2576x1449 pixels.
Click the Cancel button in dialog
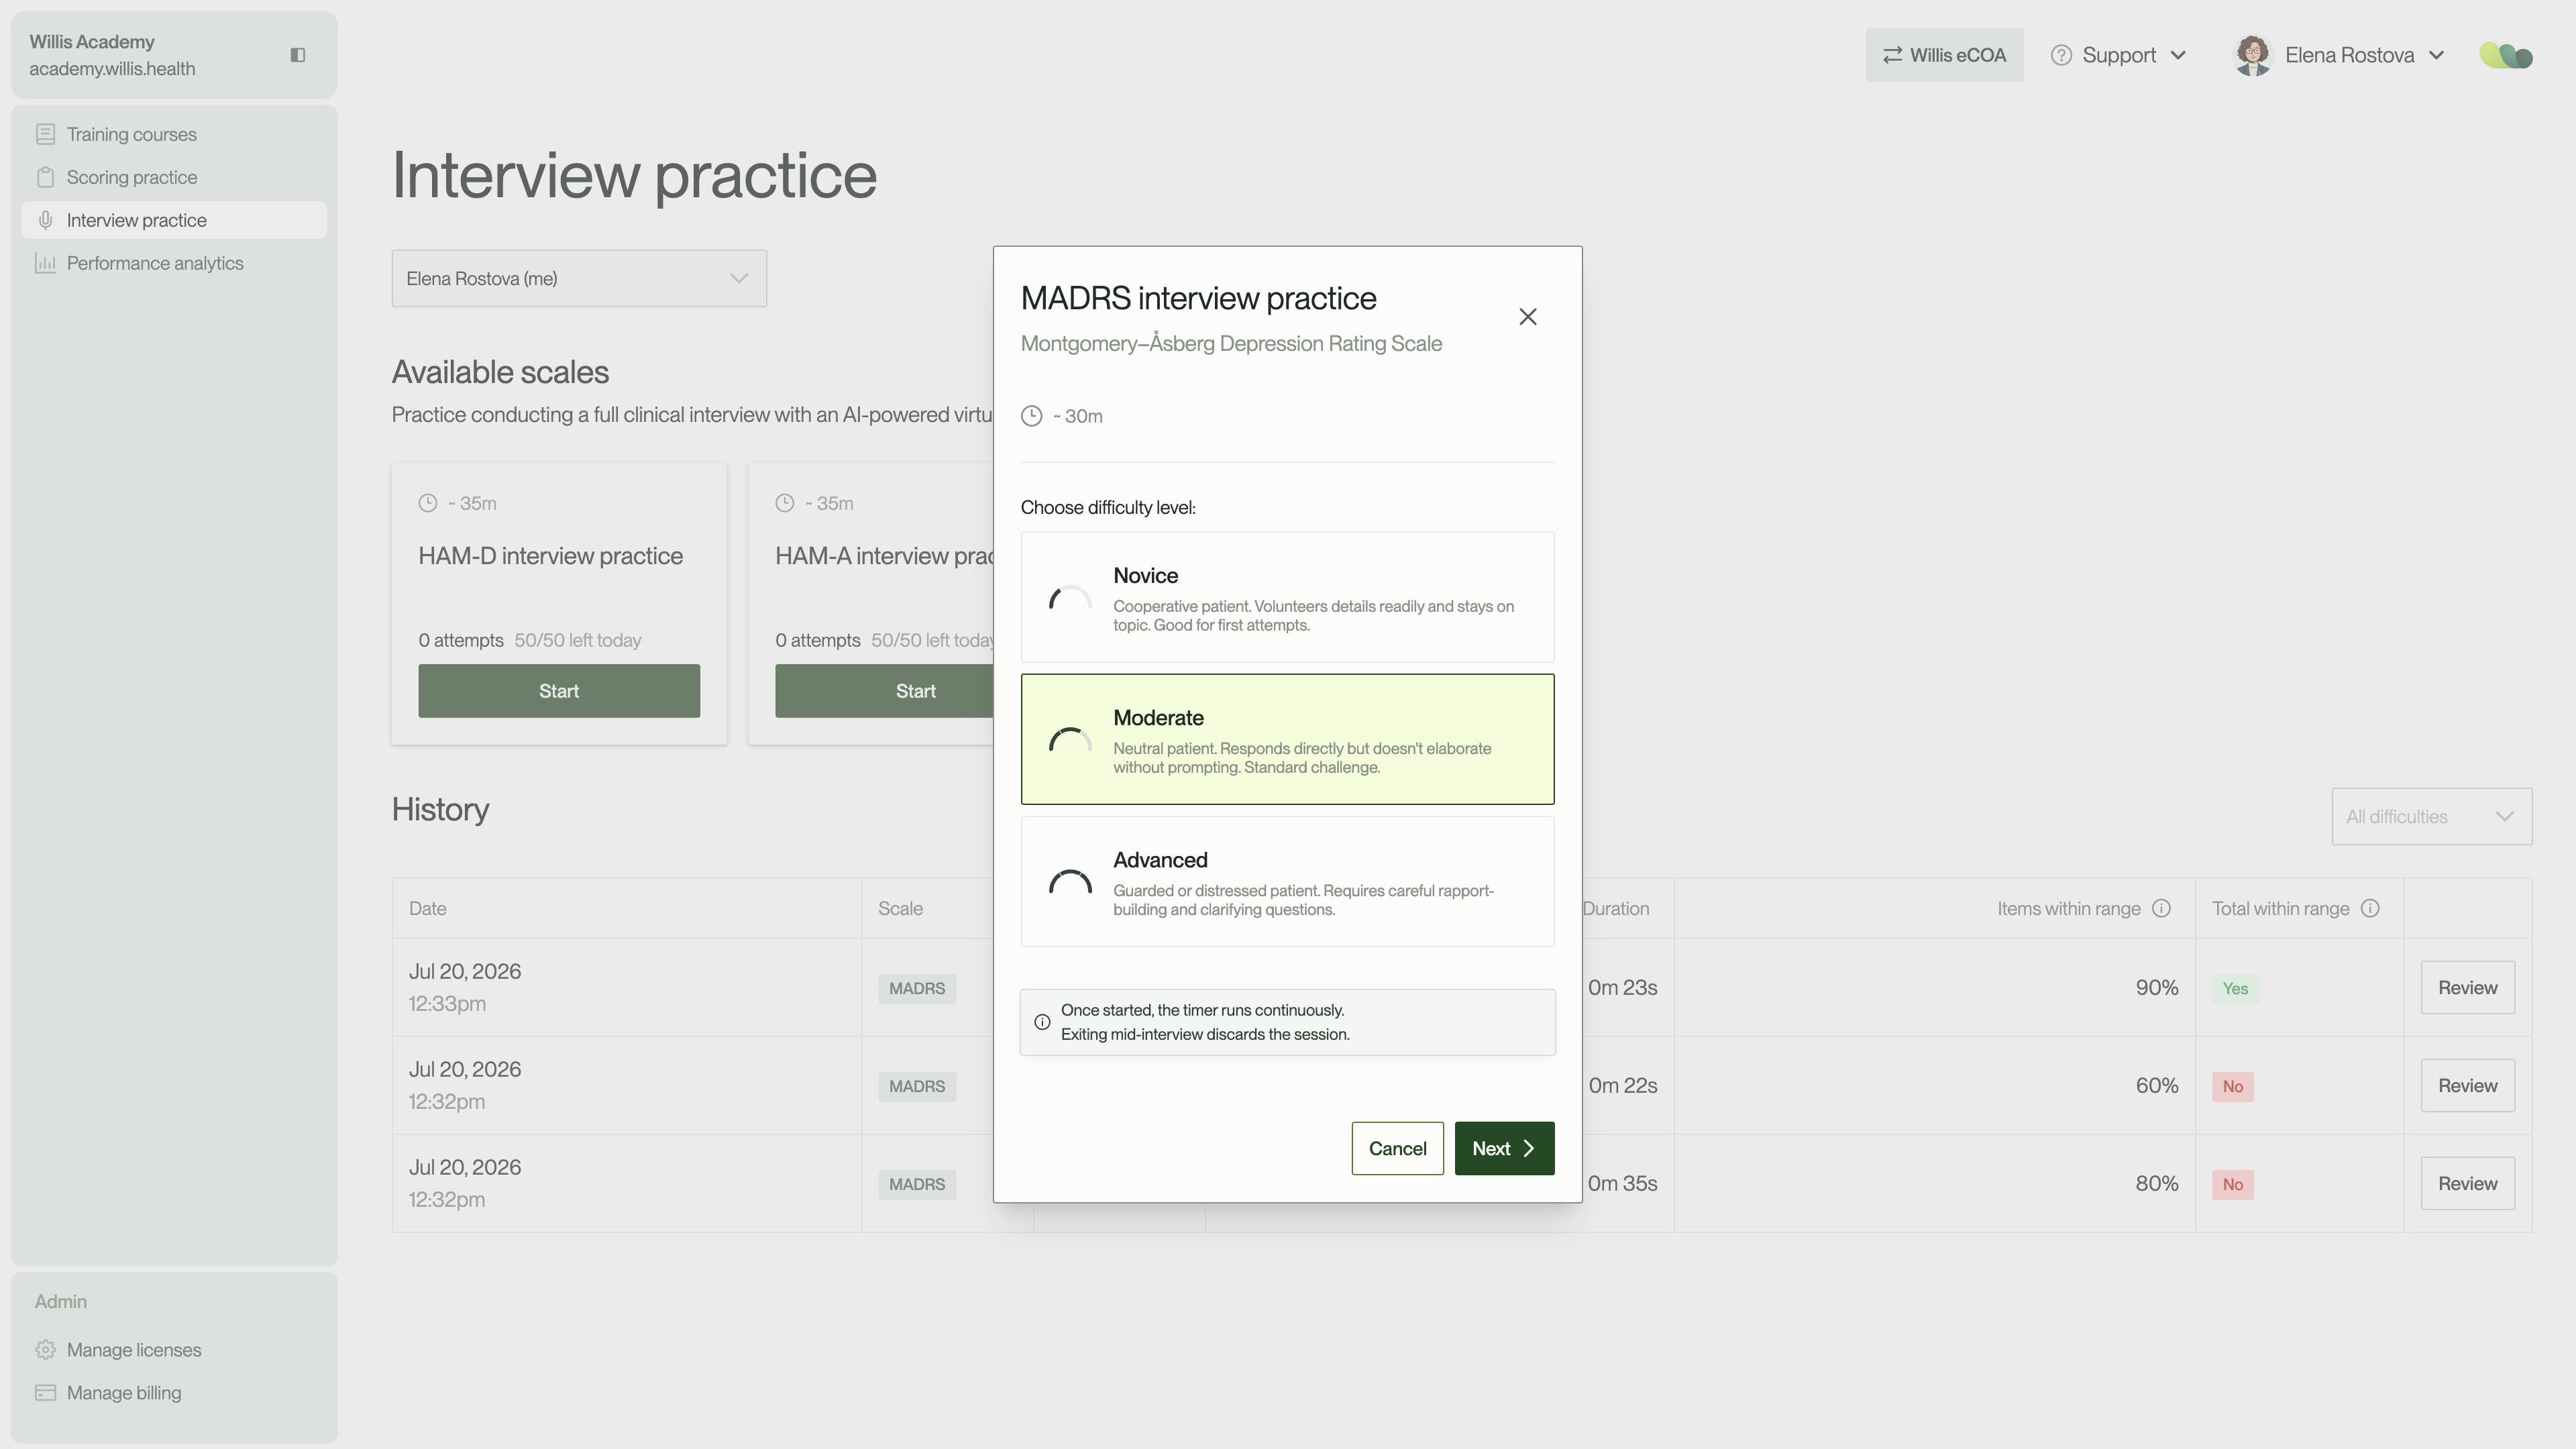coord(1397,1148)
